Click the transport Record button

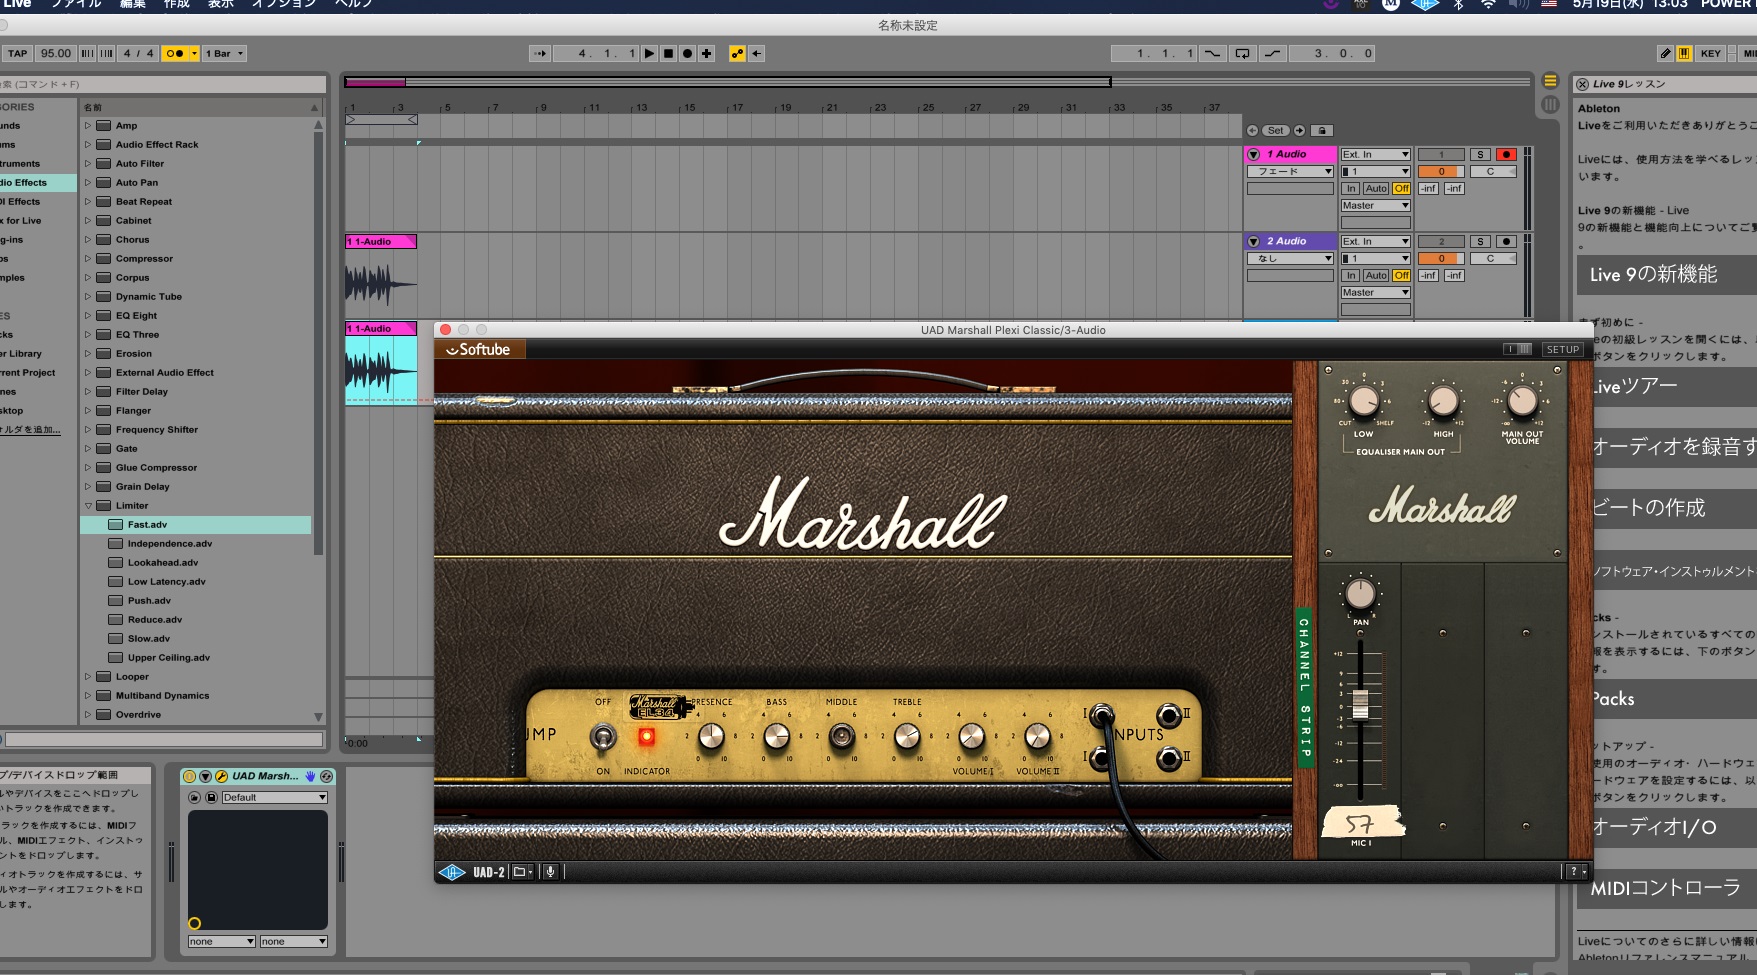tap(687, 54)
